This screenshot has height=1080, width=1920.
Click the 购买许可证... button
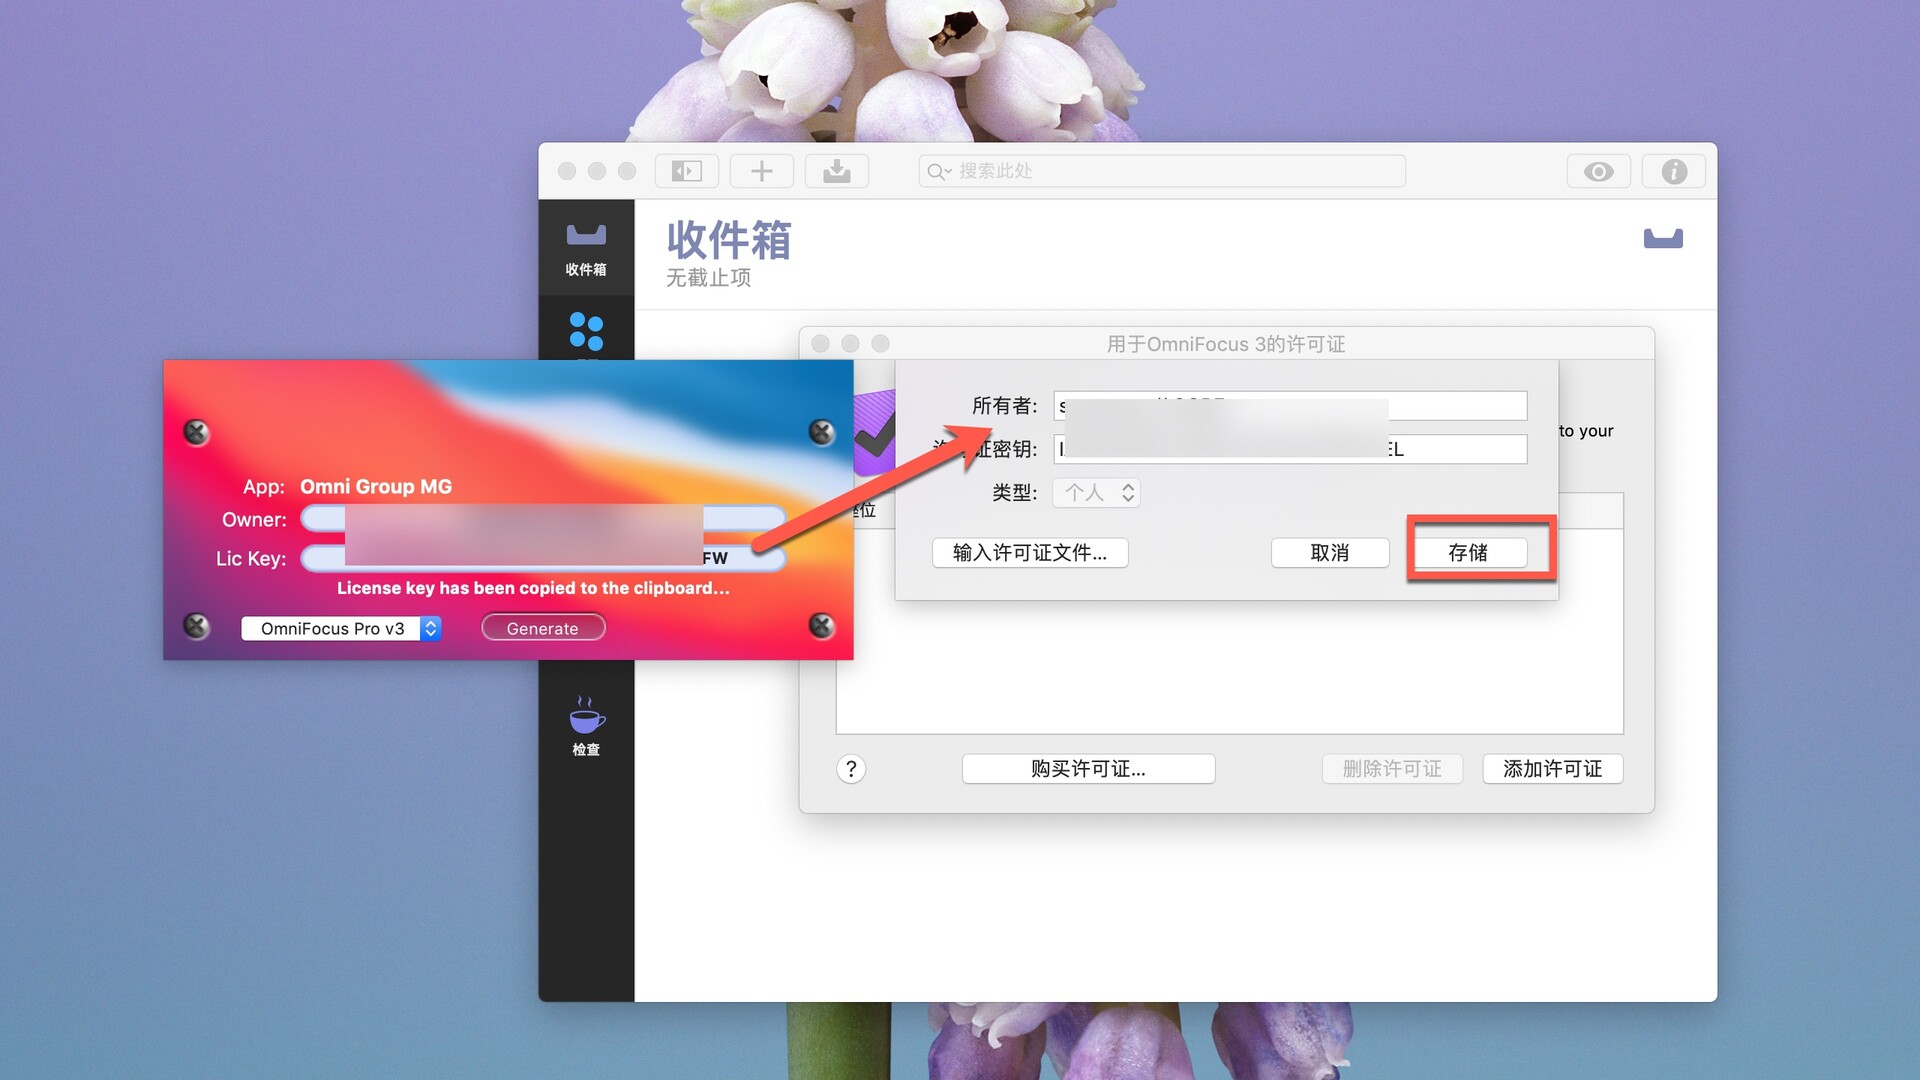click(x=1088, y=769)
